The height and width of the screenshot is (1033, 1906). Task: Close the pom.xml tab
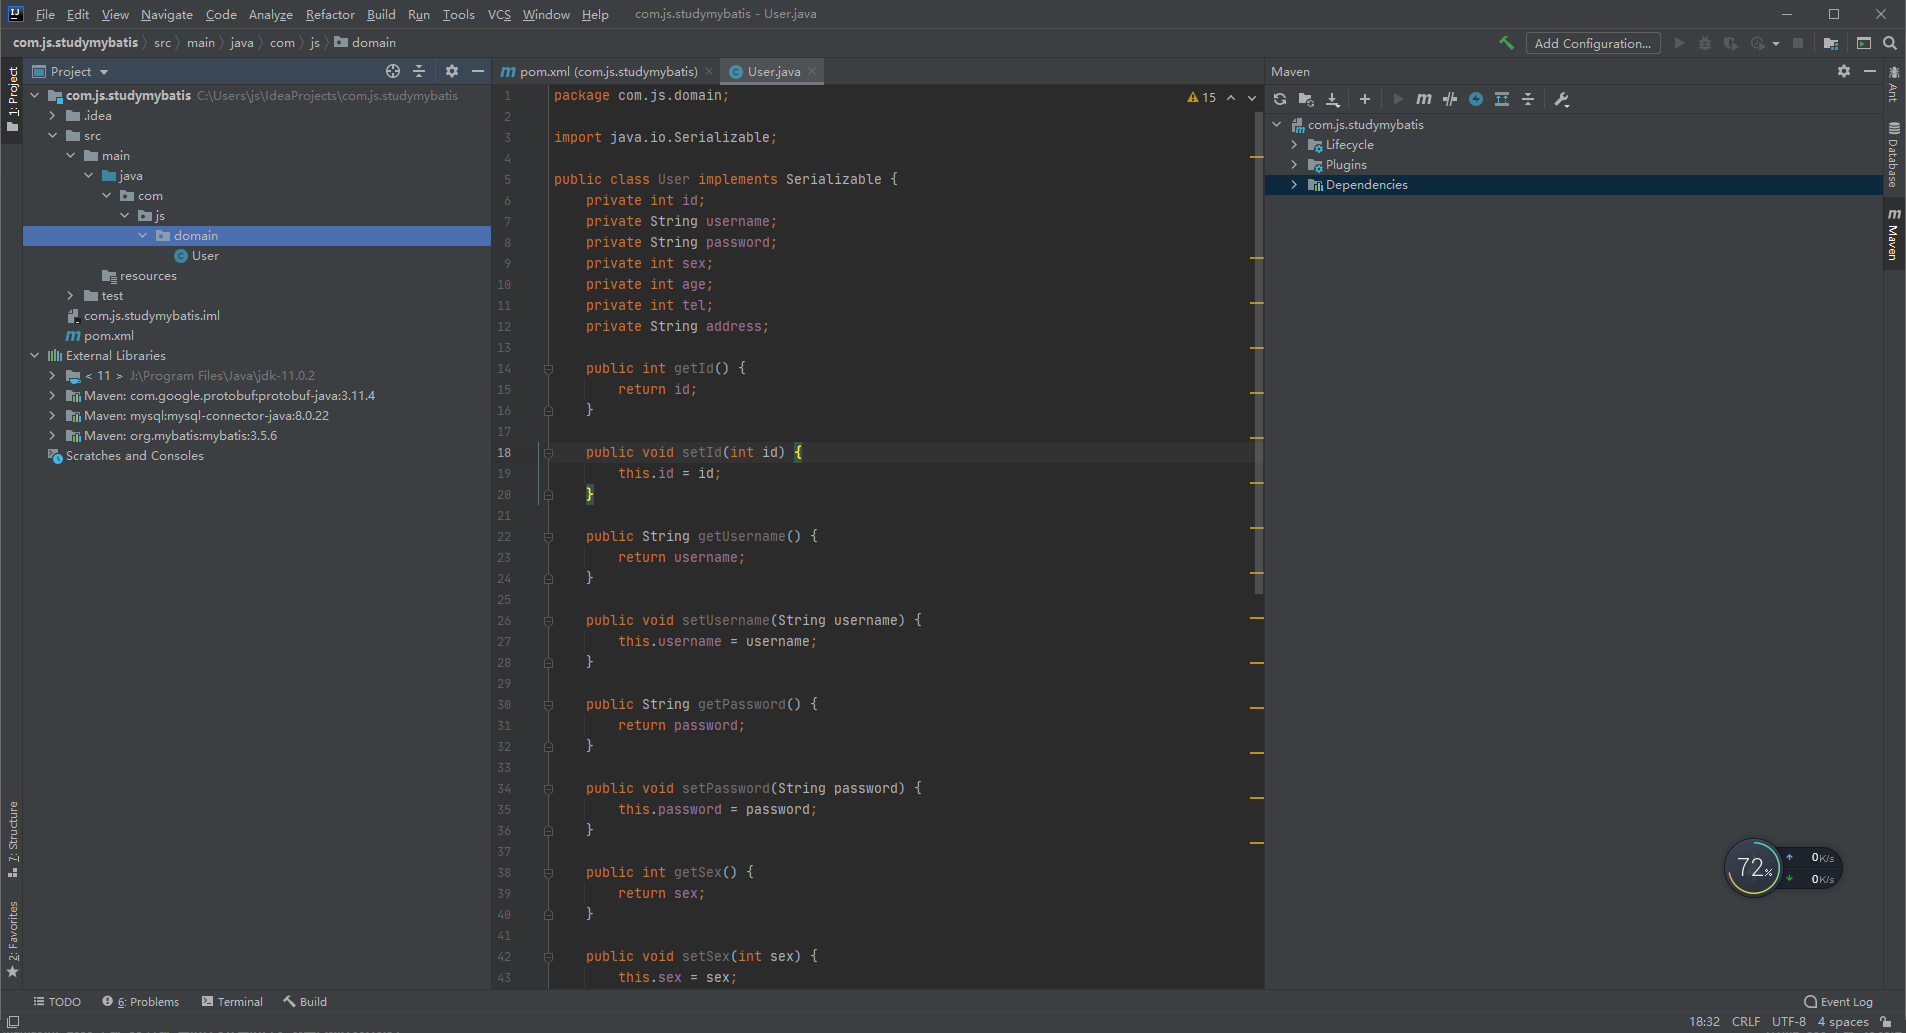point(709,71)
